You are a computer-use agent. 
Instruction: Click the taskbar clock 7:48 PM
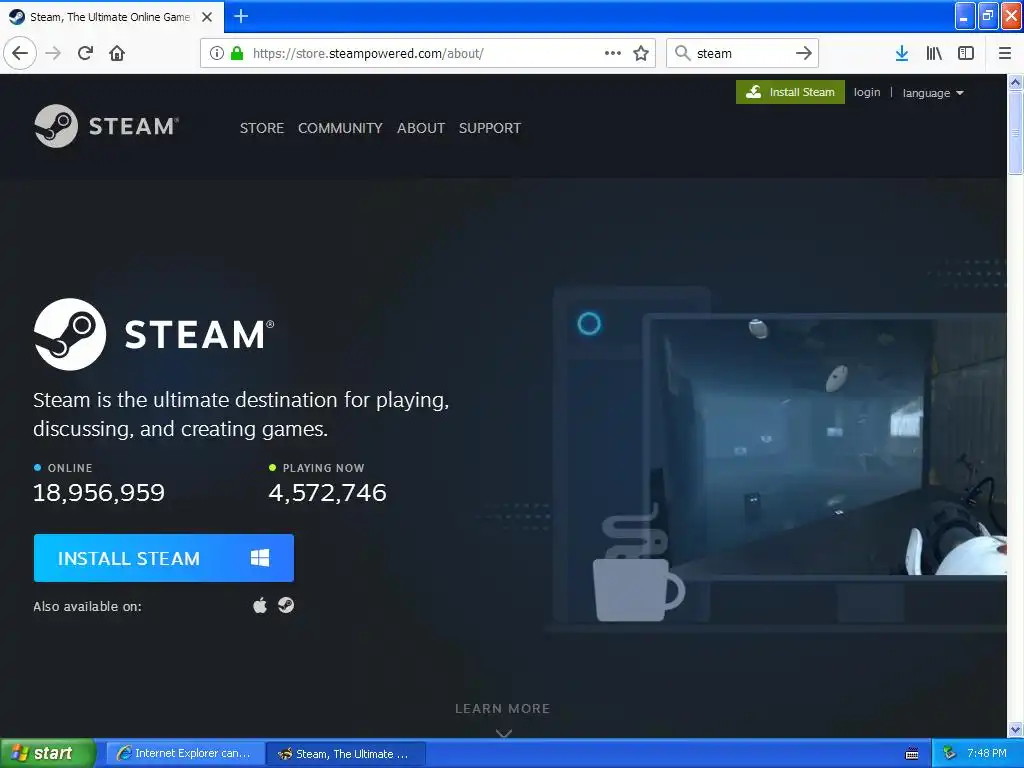[986, 753]
